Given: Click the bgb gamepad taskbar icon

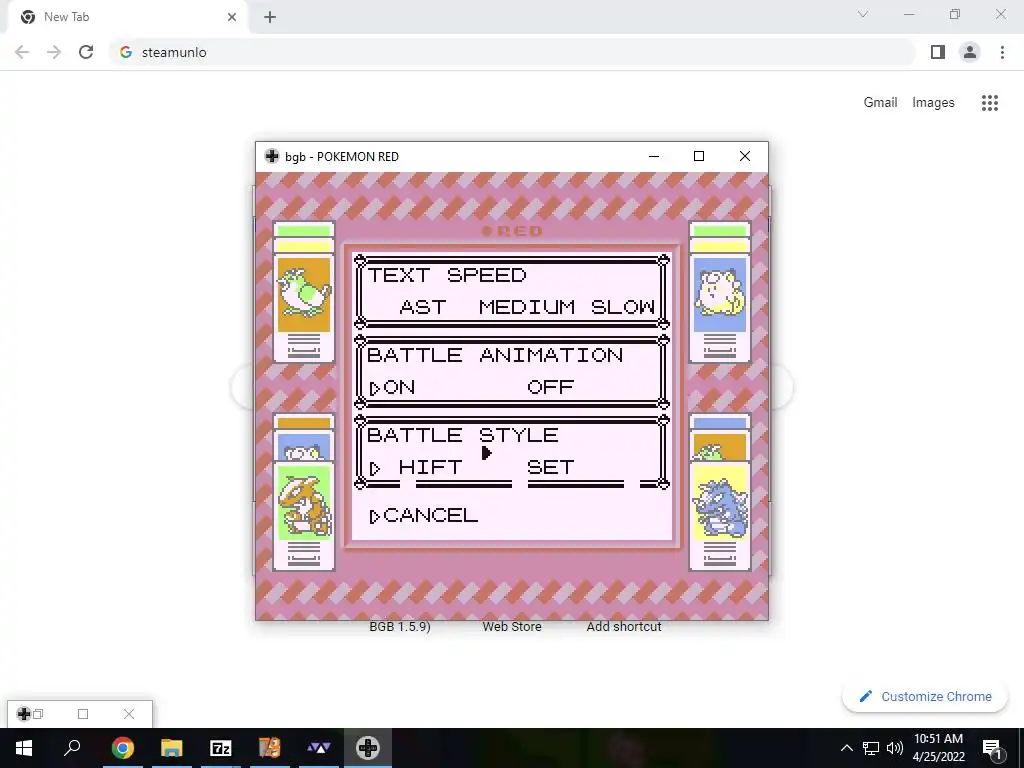Looking at the screenshot, I should pyautogui.click(x=368, y=748).
